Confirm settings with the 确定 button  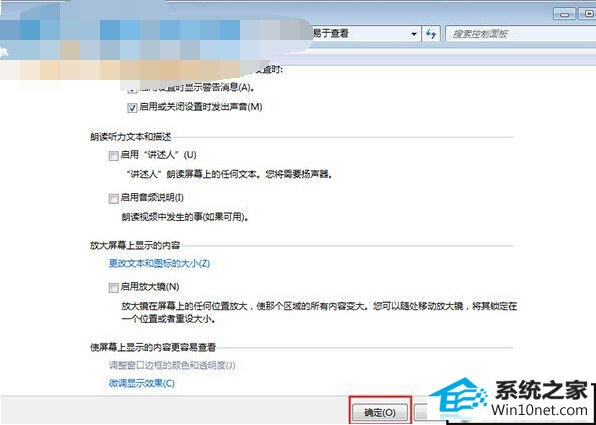tap(380, 412)
